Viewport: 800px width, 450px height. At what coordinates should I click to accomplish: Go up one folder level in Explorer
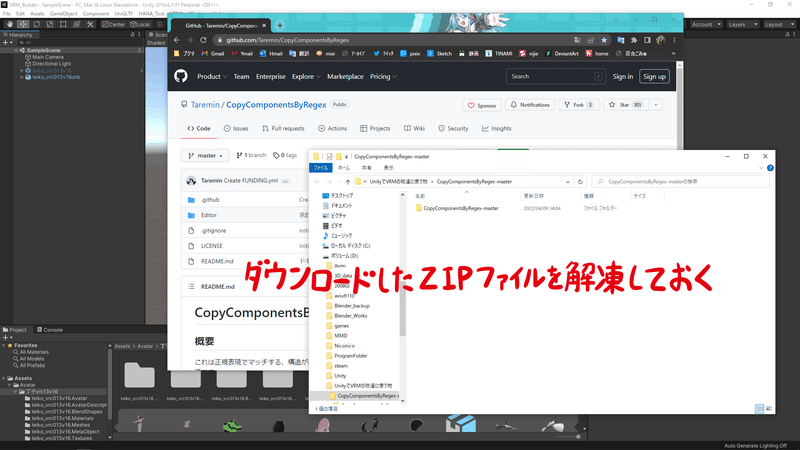coord(347,182)
